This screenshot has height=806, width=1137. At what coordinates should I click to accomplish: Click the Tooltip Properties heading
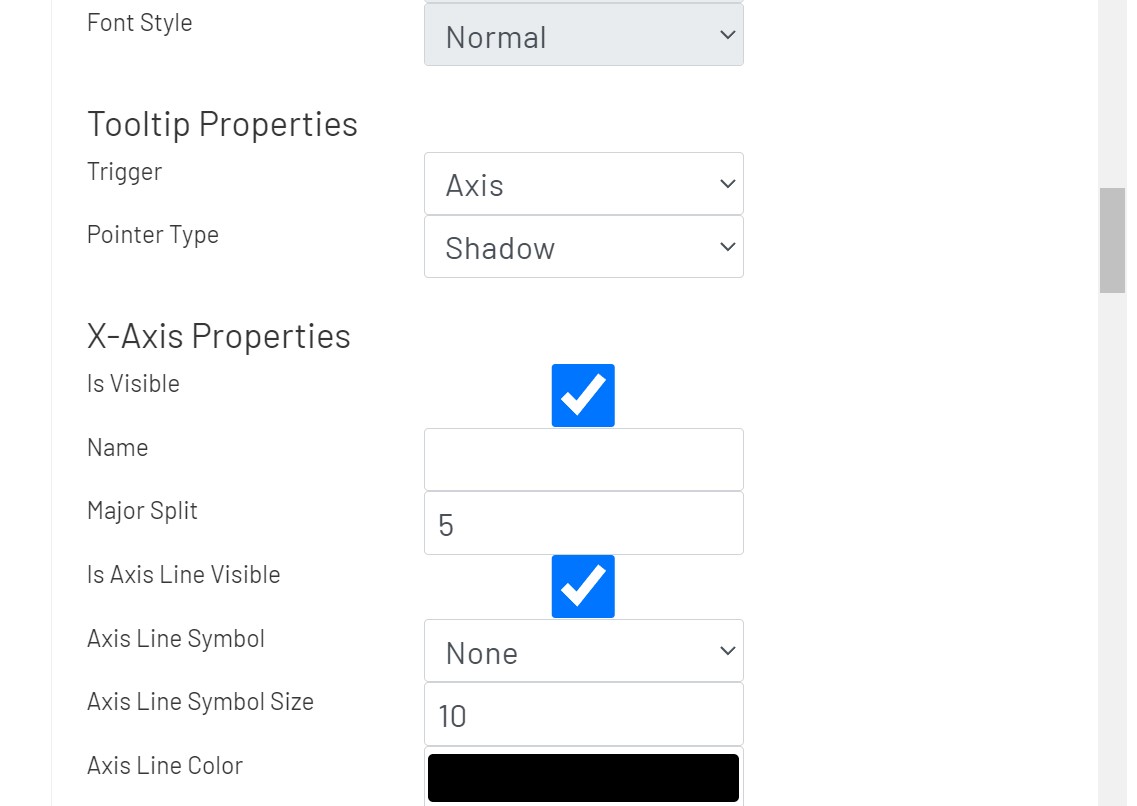tap(222, 124)
